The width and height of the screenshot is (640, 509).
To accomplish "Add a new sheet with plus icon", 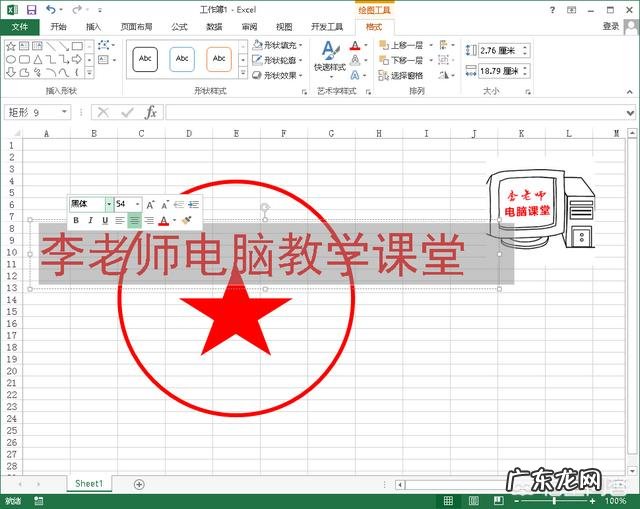I will 139,485.
